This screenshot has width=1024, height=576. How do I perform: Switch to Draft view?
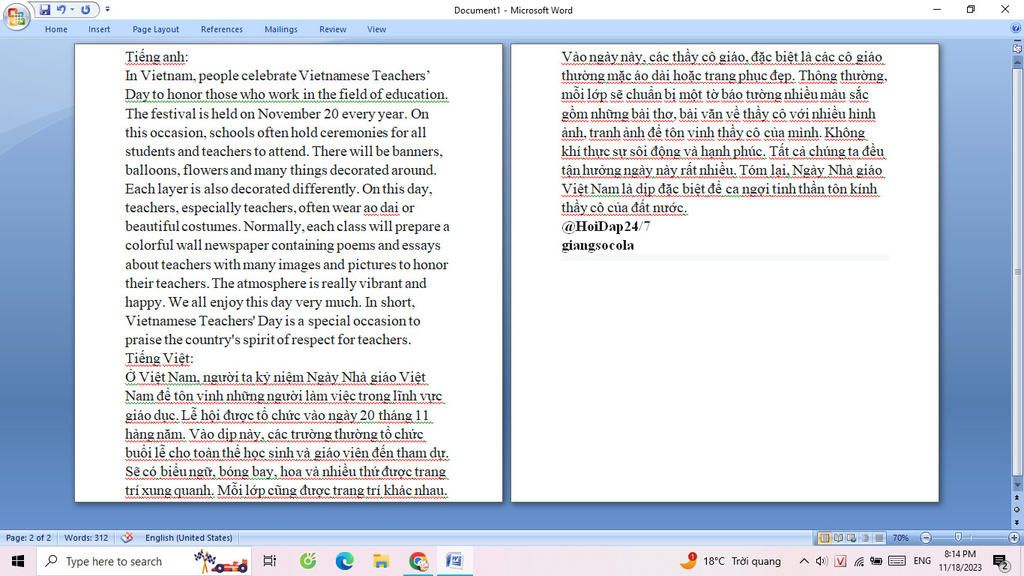(x=879, y=537)
